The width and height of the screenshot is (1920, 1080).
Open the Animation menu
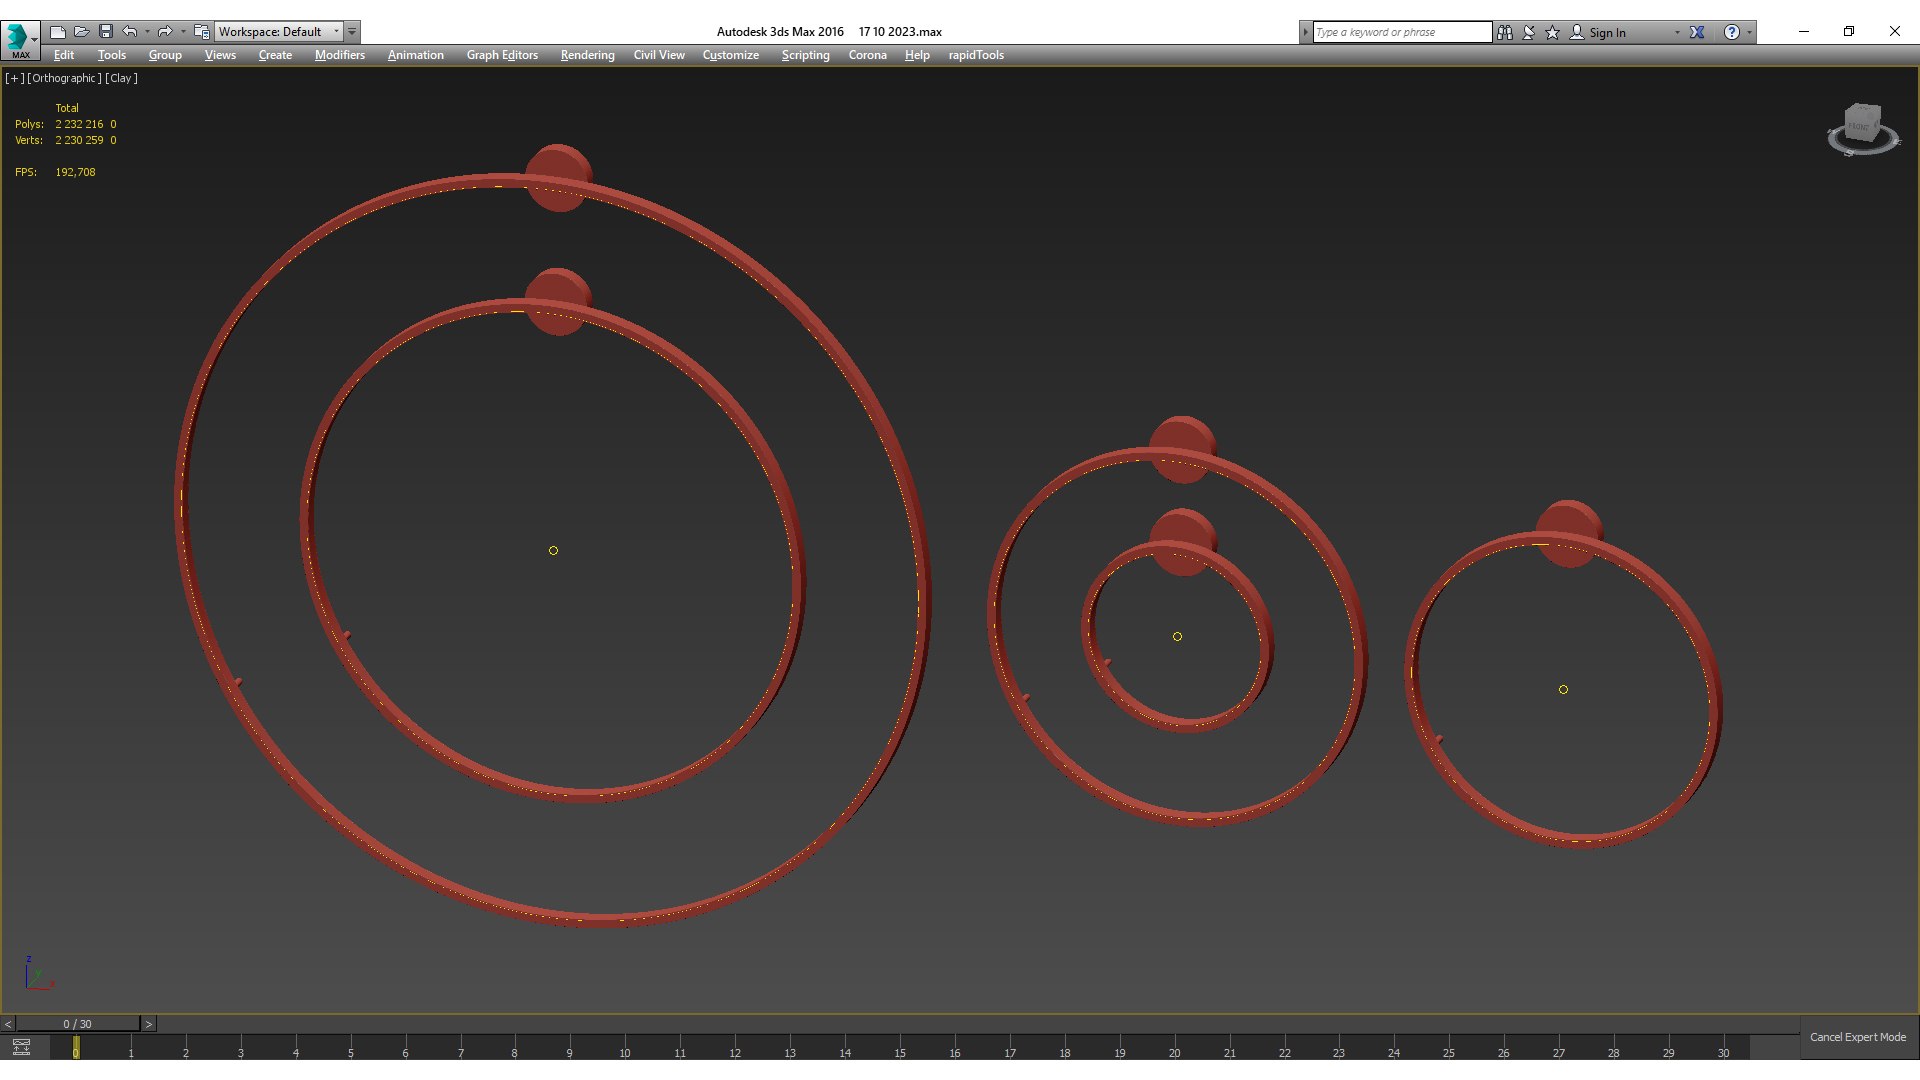click(x=416, y=55)
